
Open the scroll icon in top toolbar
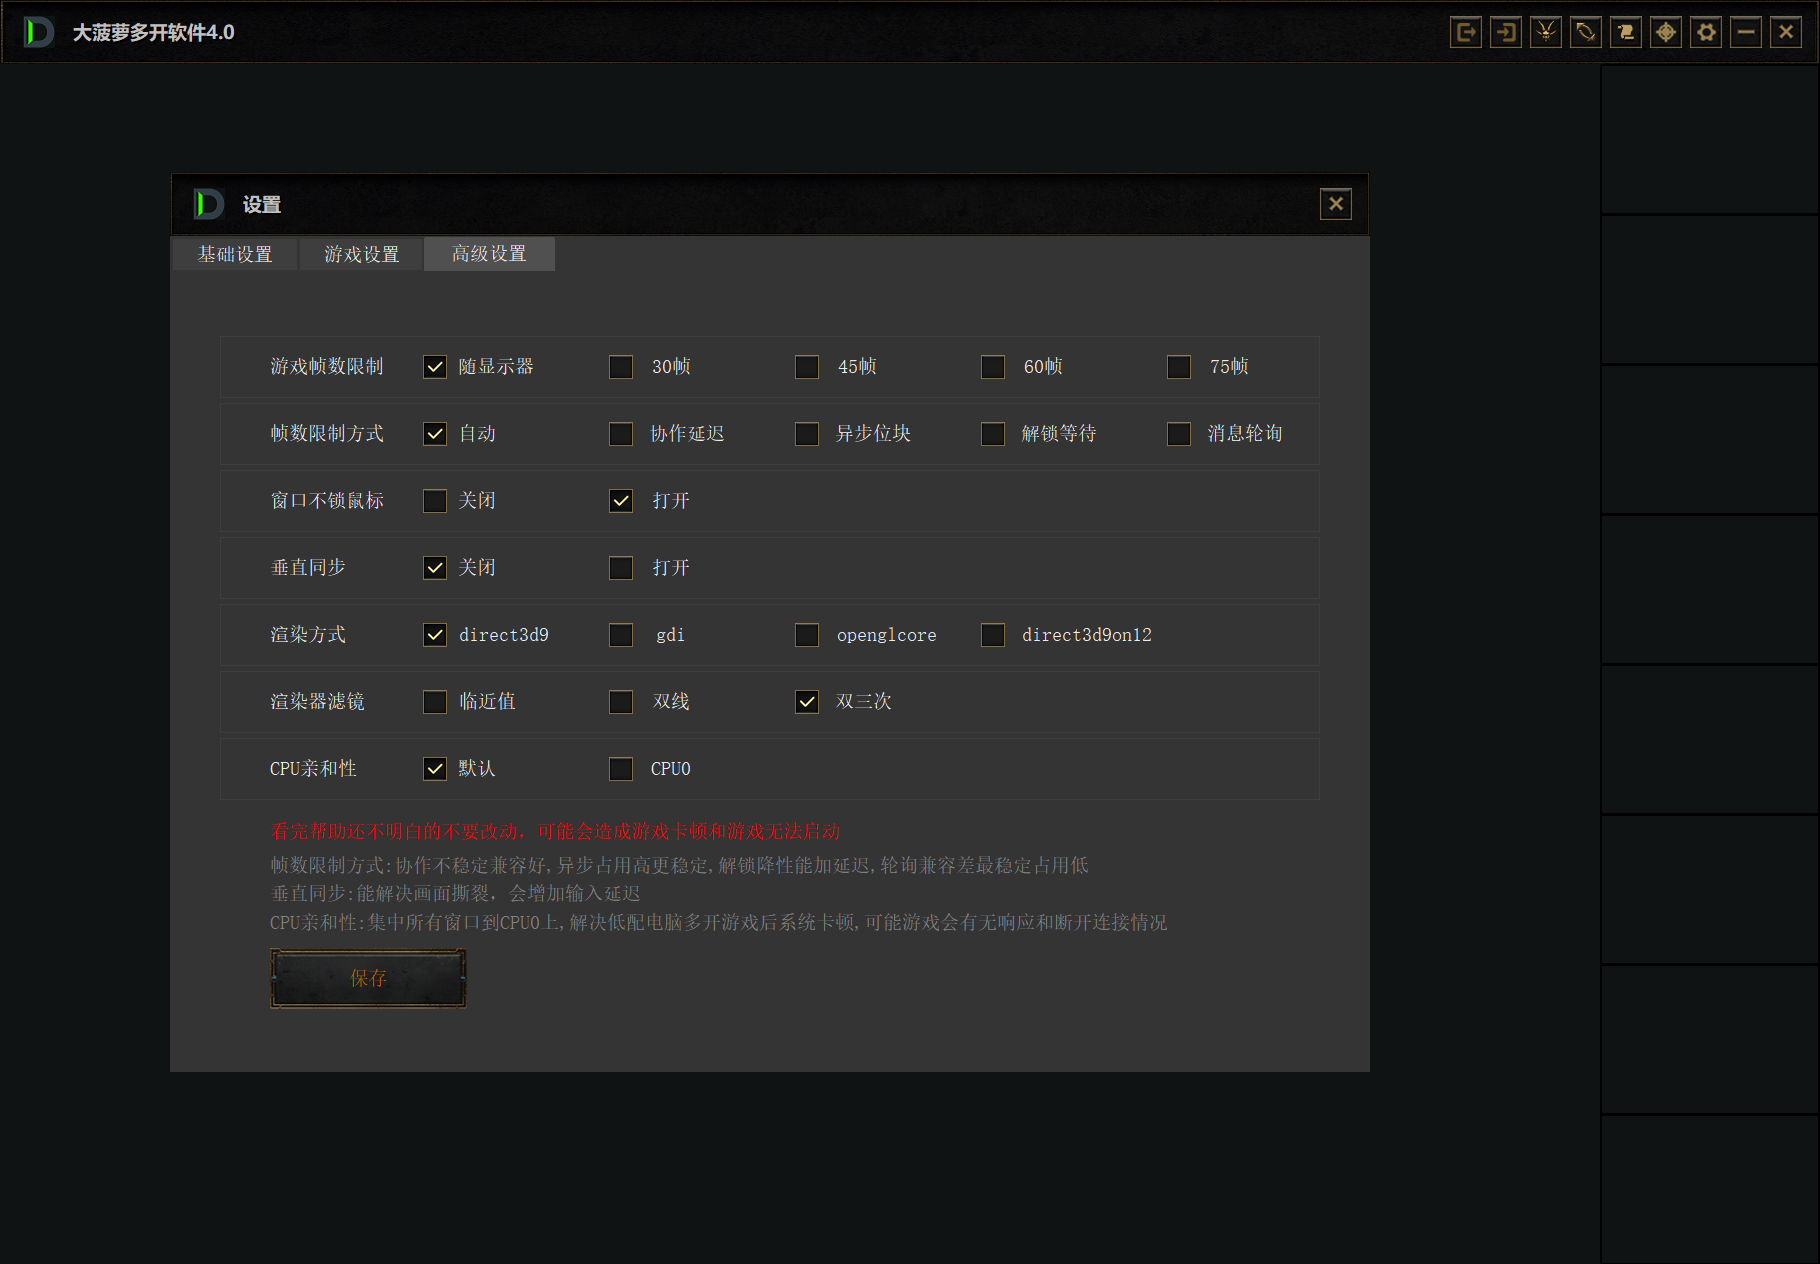point(1626,32)
